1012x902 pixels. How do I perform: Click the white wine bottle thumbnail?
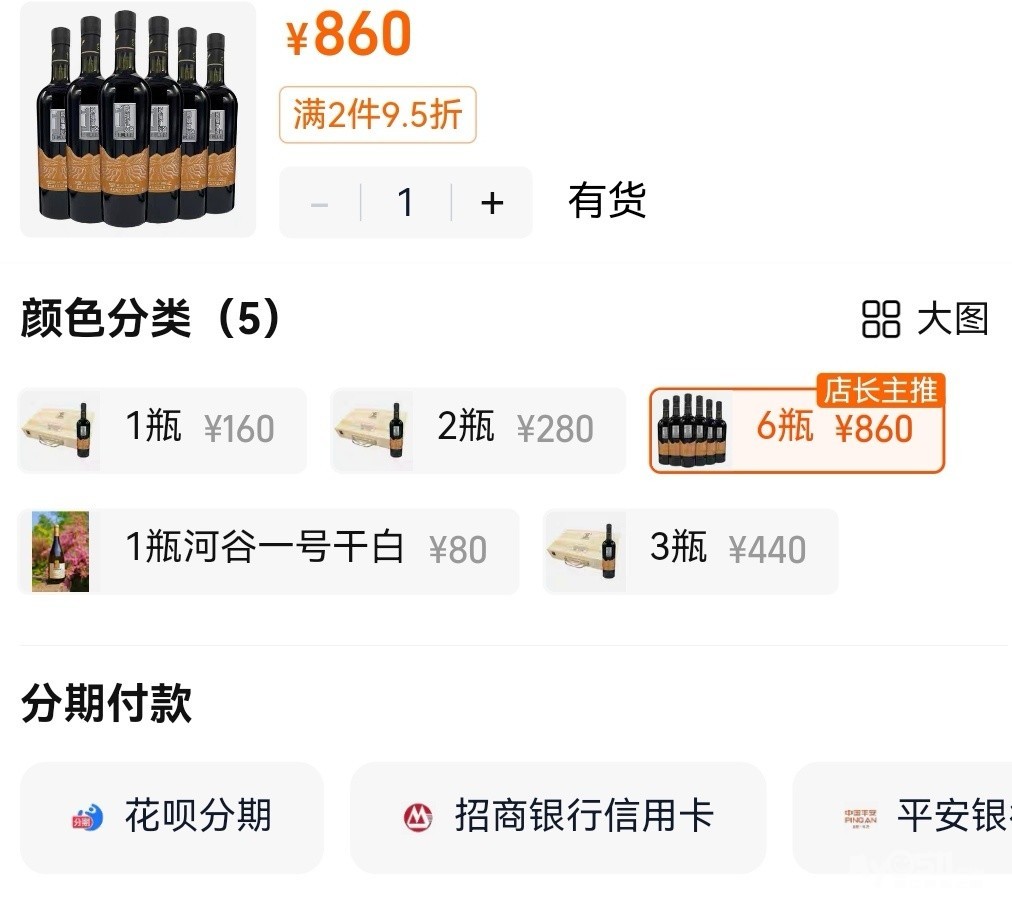pyautogui.click(x=61, y=551)
